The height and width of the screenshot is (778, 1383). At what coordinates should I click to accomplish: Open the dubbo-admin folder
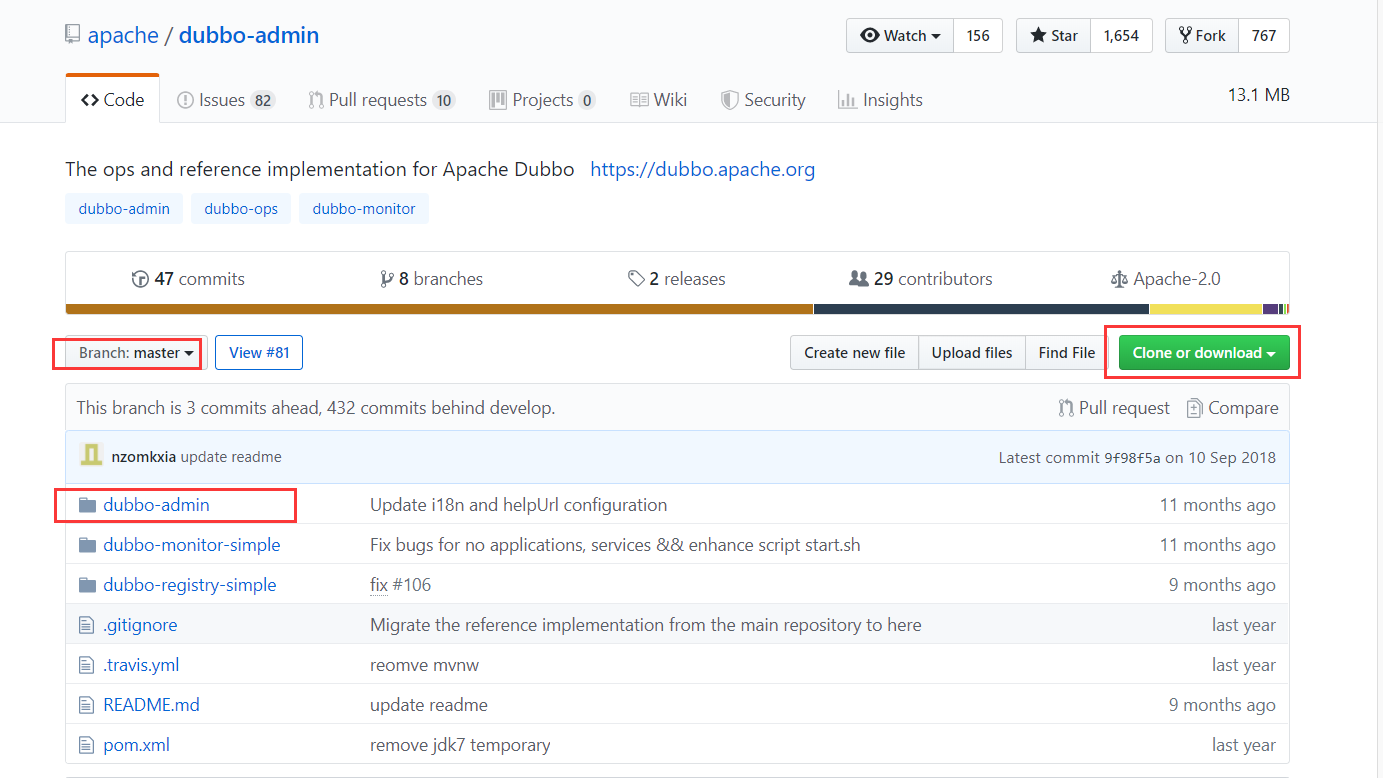point(156,505)
